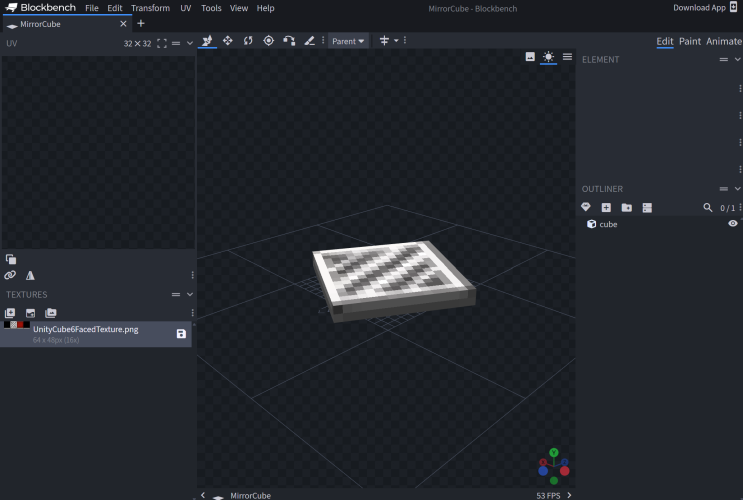The height and width of the screenshot is (500, 743).
Task: Create a texture group
Action: tap(51, 313)
